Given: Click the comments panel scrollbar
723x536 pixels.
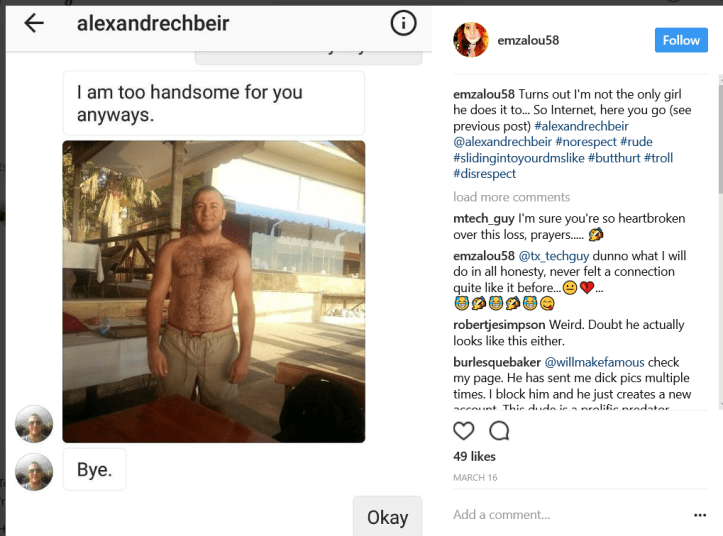Looking at the screenshot, I should coord(718,150).
